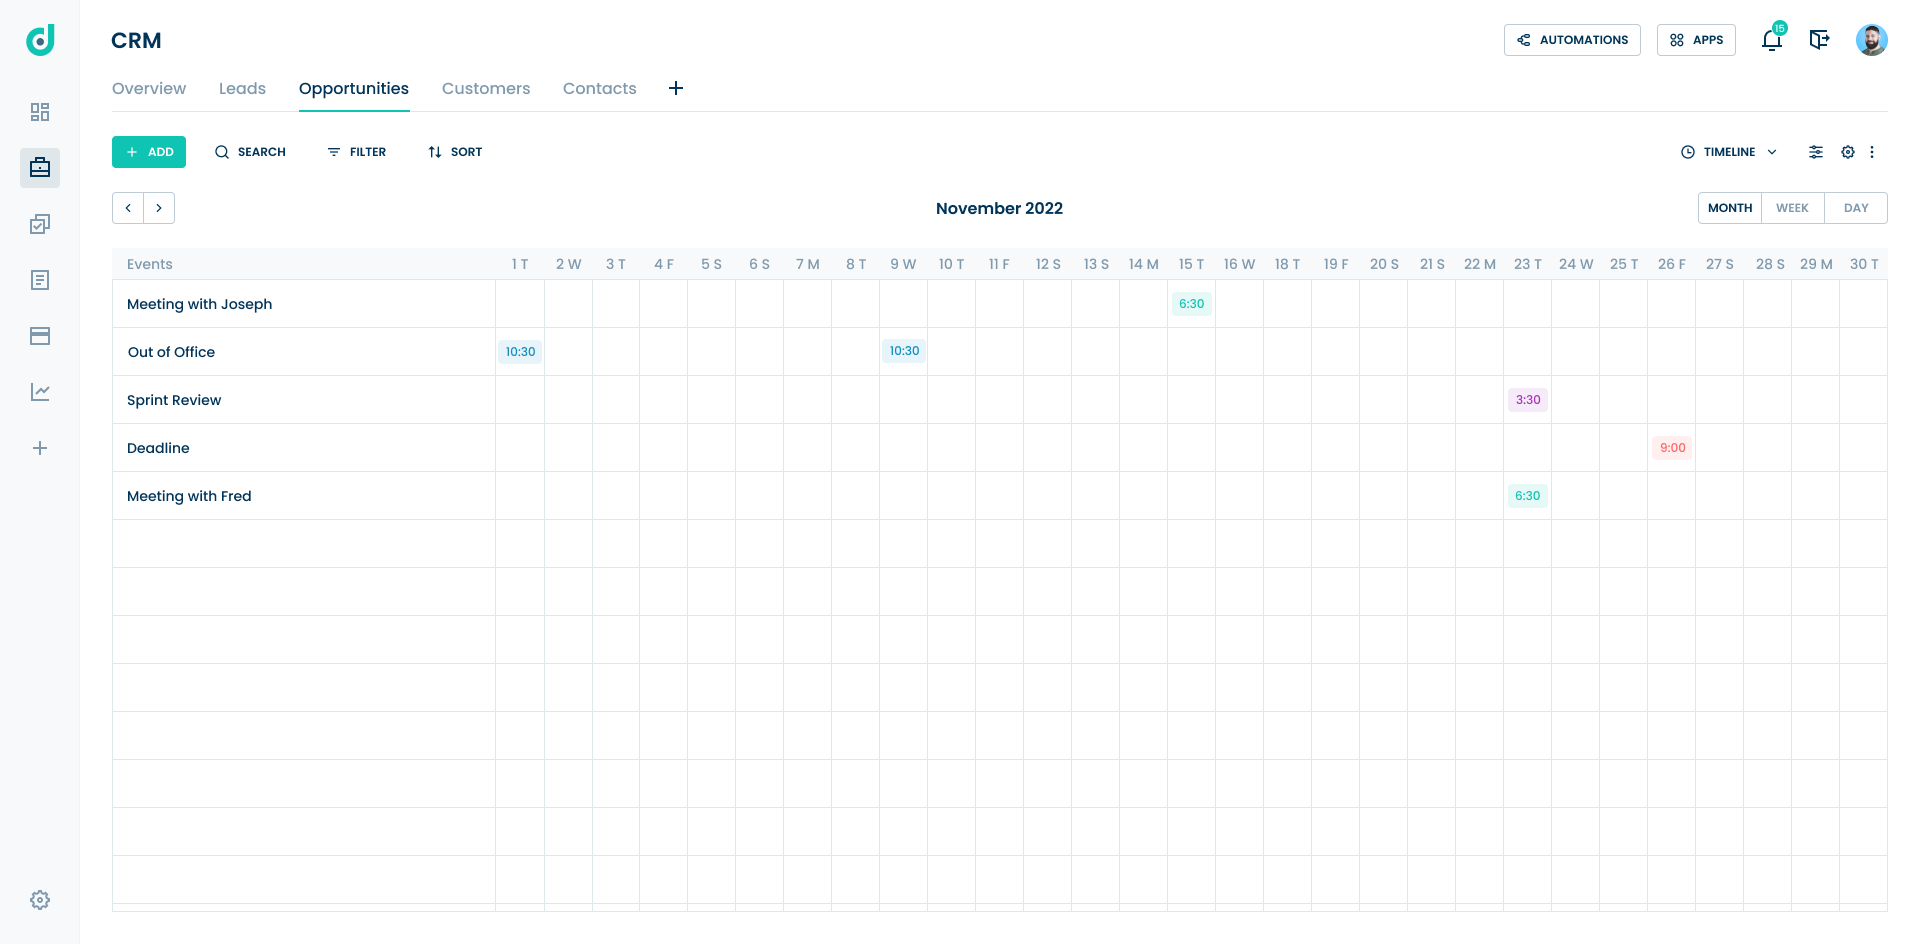Viewport: 1920px width, 944px height.
Task: Click the CRM page title
Action: tap(136, 40)
